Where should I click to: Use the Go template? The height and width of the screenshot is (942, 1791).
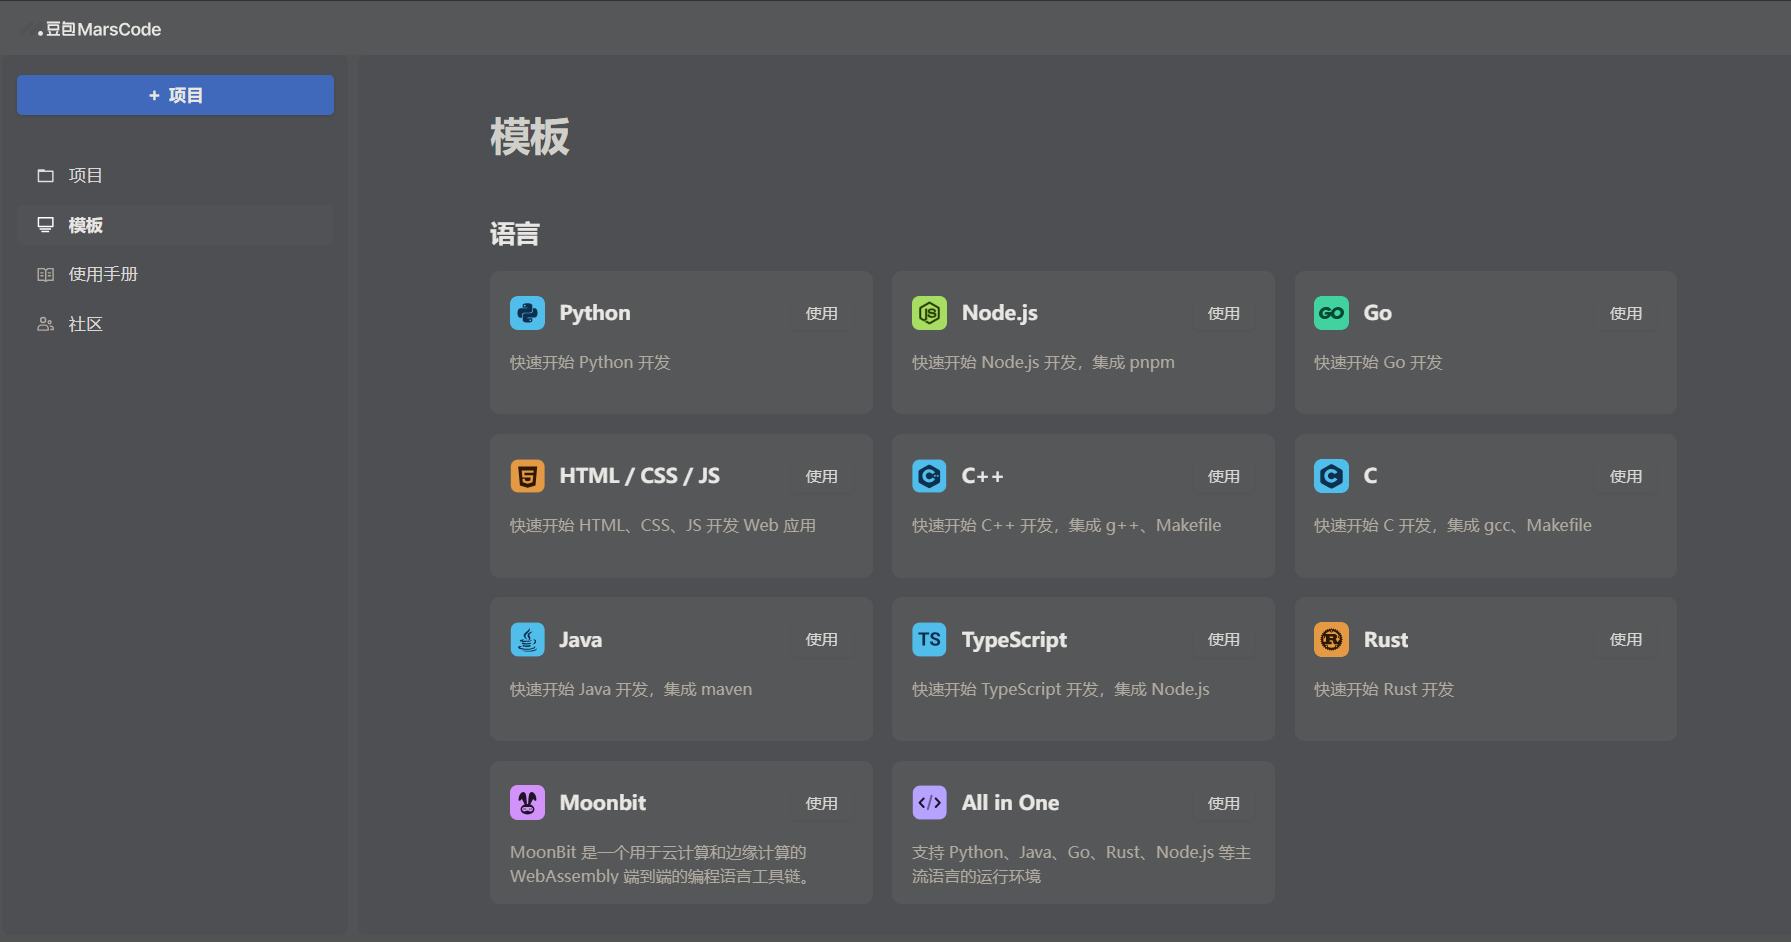pos(1626,313)
